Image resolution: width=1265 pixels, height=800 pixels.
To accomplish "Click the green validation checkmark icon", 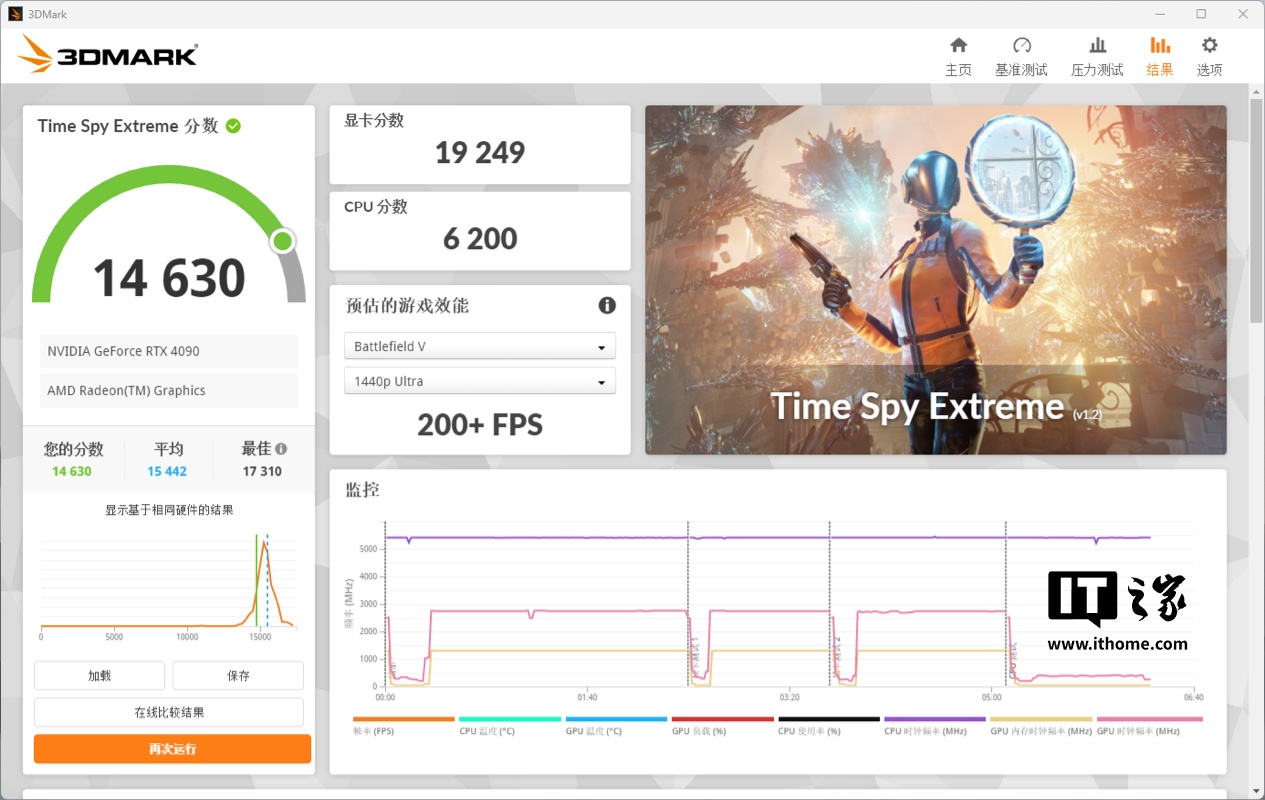I will point(233,126).
